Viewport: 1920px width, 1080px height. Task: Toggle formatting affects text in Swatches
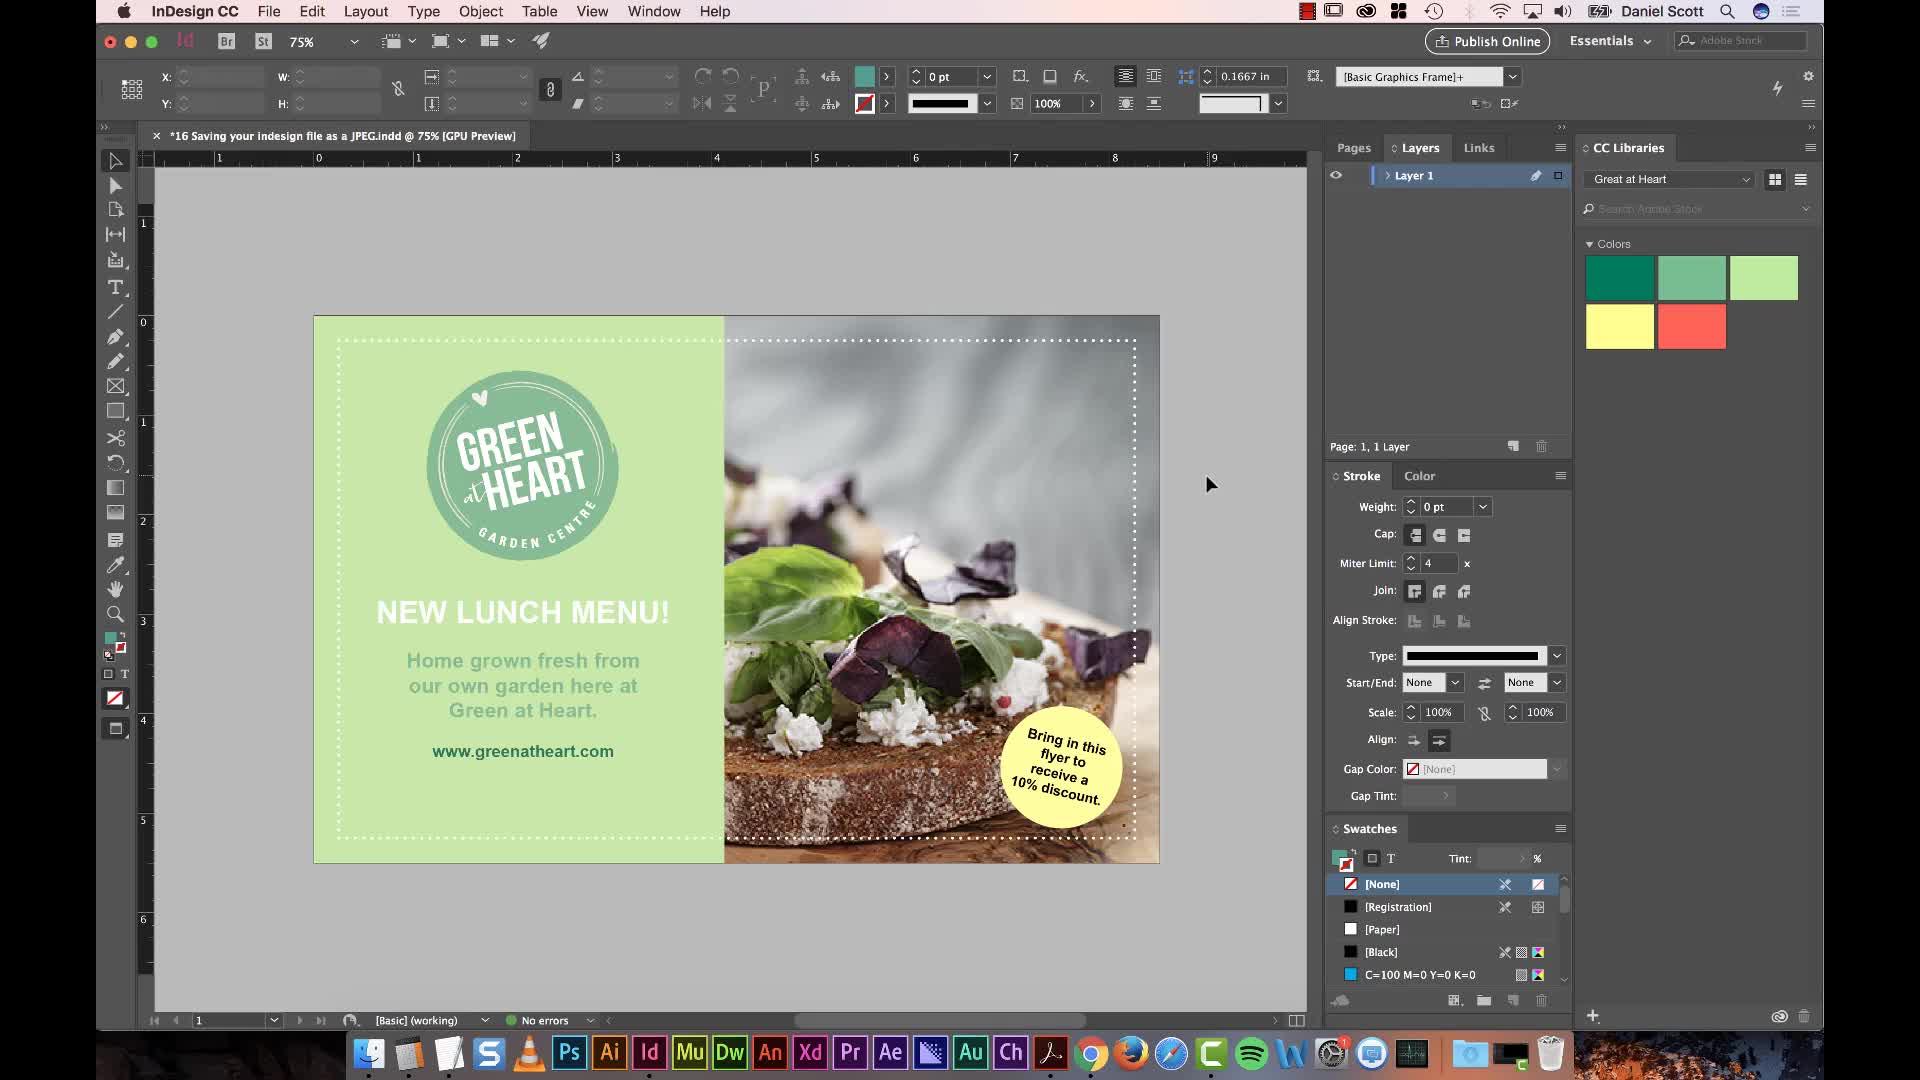1390,858
